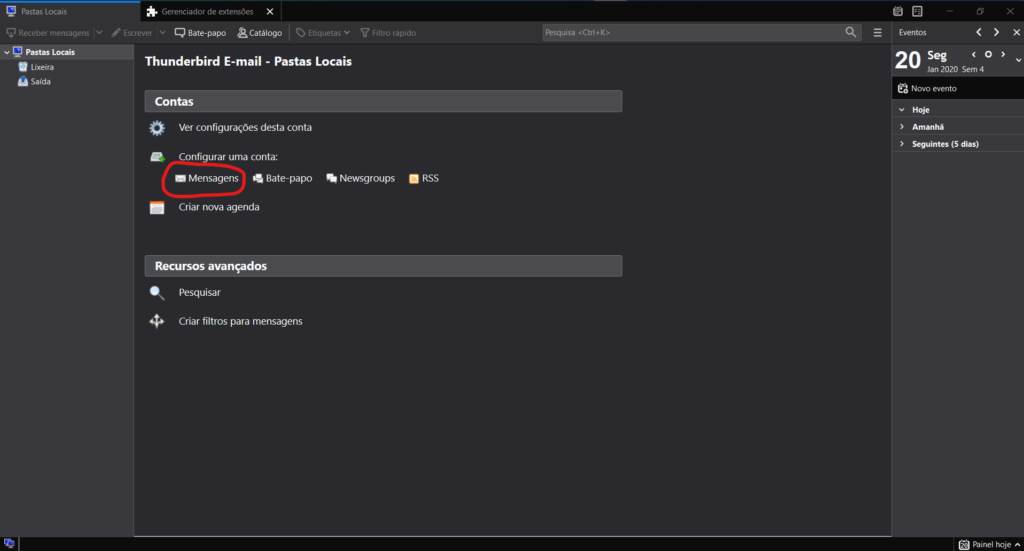The image size is (1024, 551).
Task: Click the Recursos avançados section header
Action: tap(383, 266)
